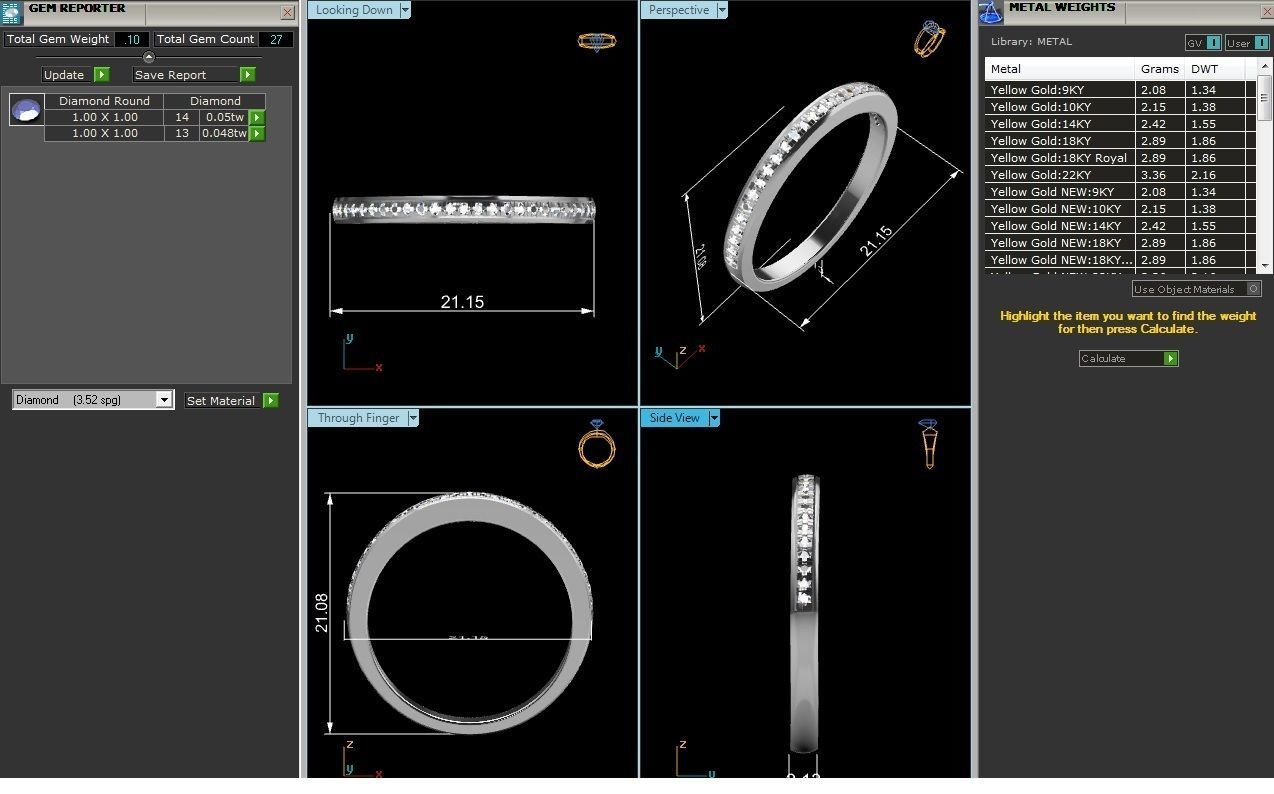Click the Perspective viewport ring icon
Viewport: 1274px width, 794px height.
pyautogui.click(x=929, y=39)
